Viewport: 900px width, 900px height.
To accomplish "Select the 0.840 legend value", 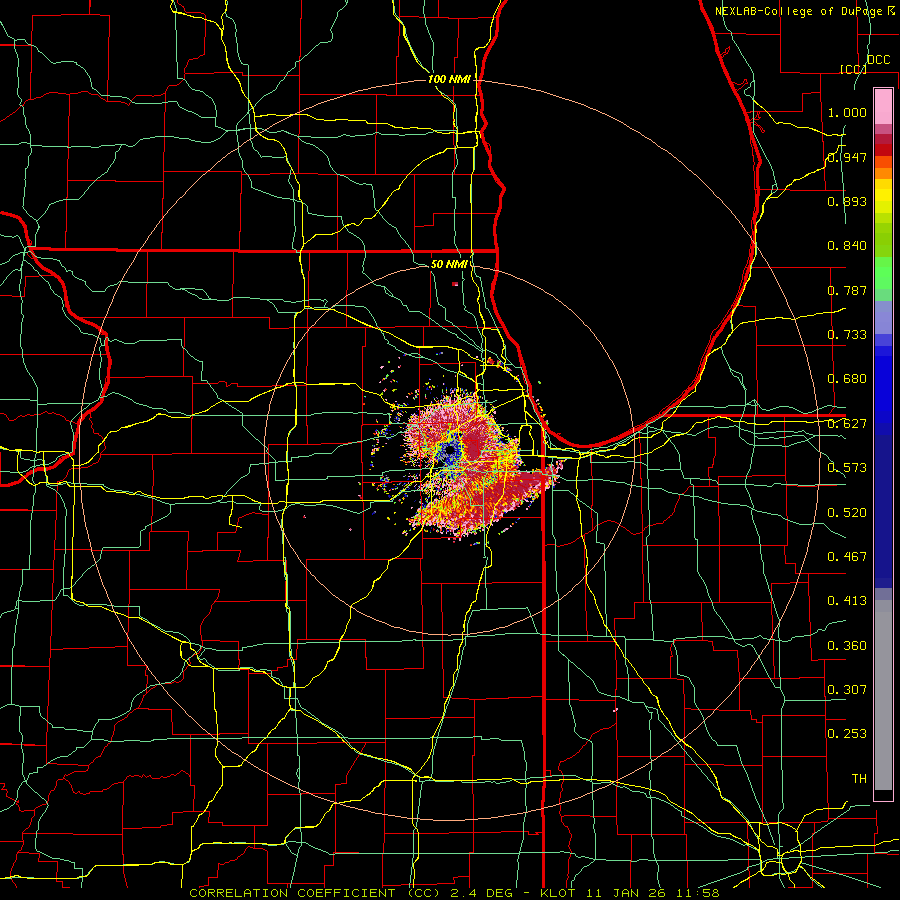I will (847, 246).
